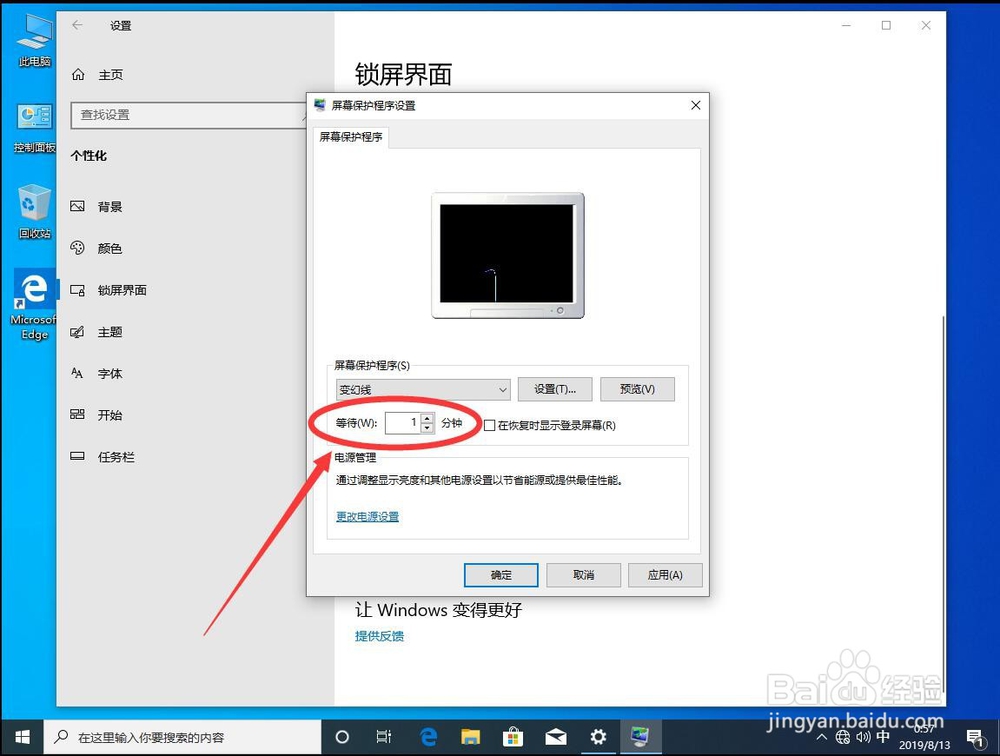Image resolution: width=1000 pixels, height=756 pixels.
Task: Click the taskbar search box
Action: pos(182,737)
